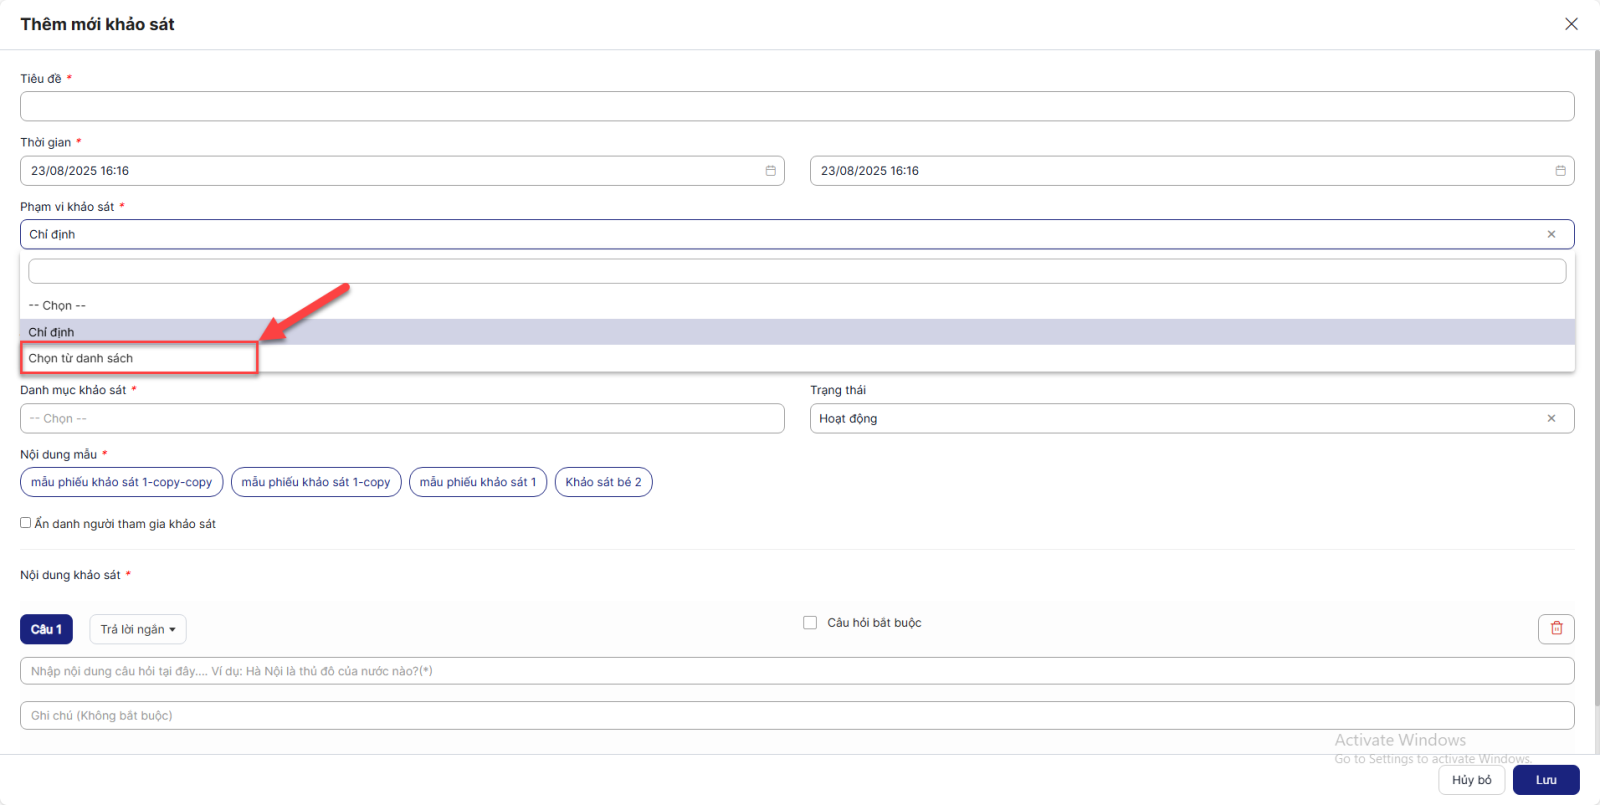Enable Câu hỏi bắt buộc checkbox

tap(810, 623)
